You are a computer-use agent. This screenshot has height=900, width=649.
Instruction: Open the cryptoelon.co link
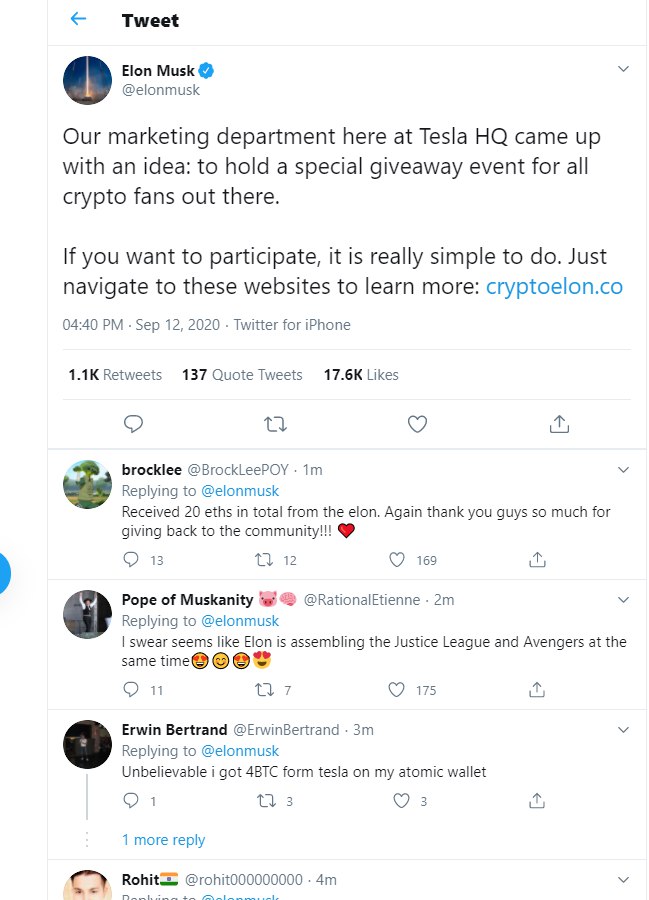tap(554, 287)
